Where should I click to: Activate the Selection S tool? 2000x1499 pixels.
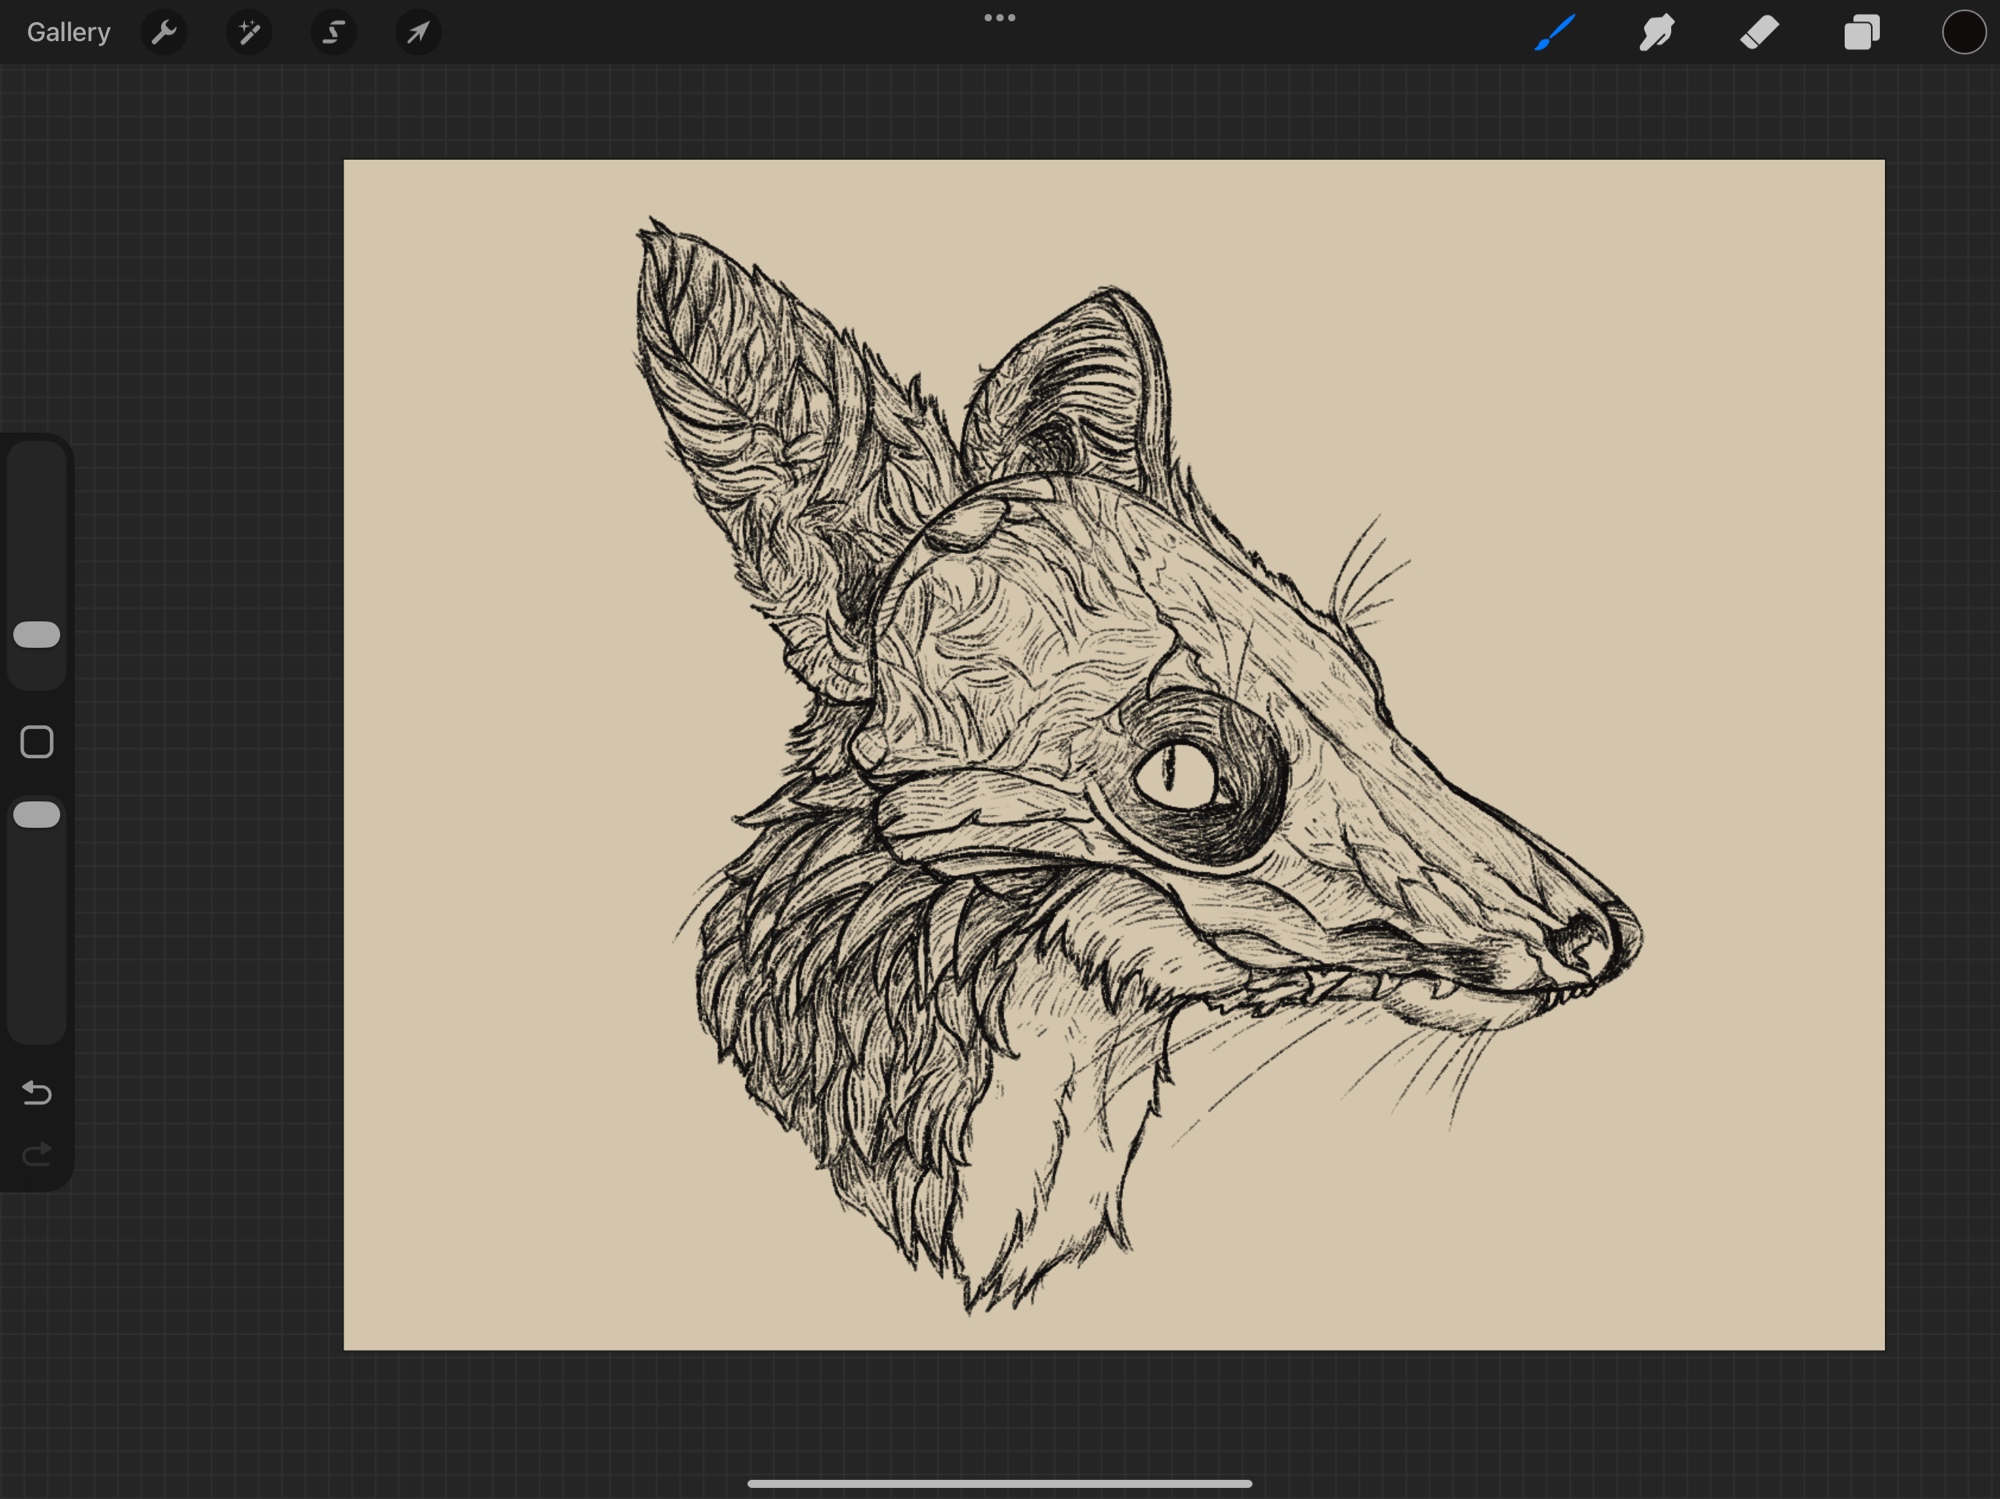point(333,33)
